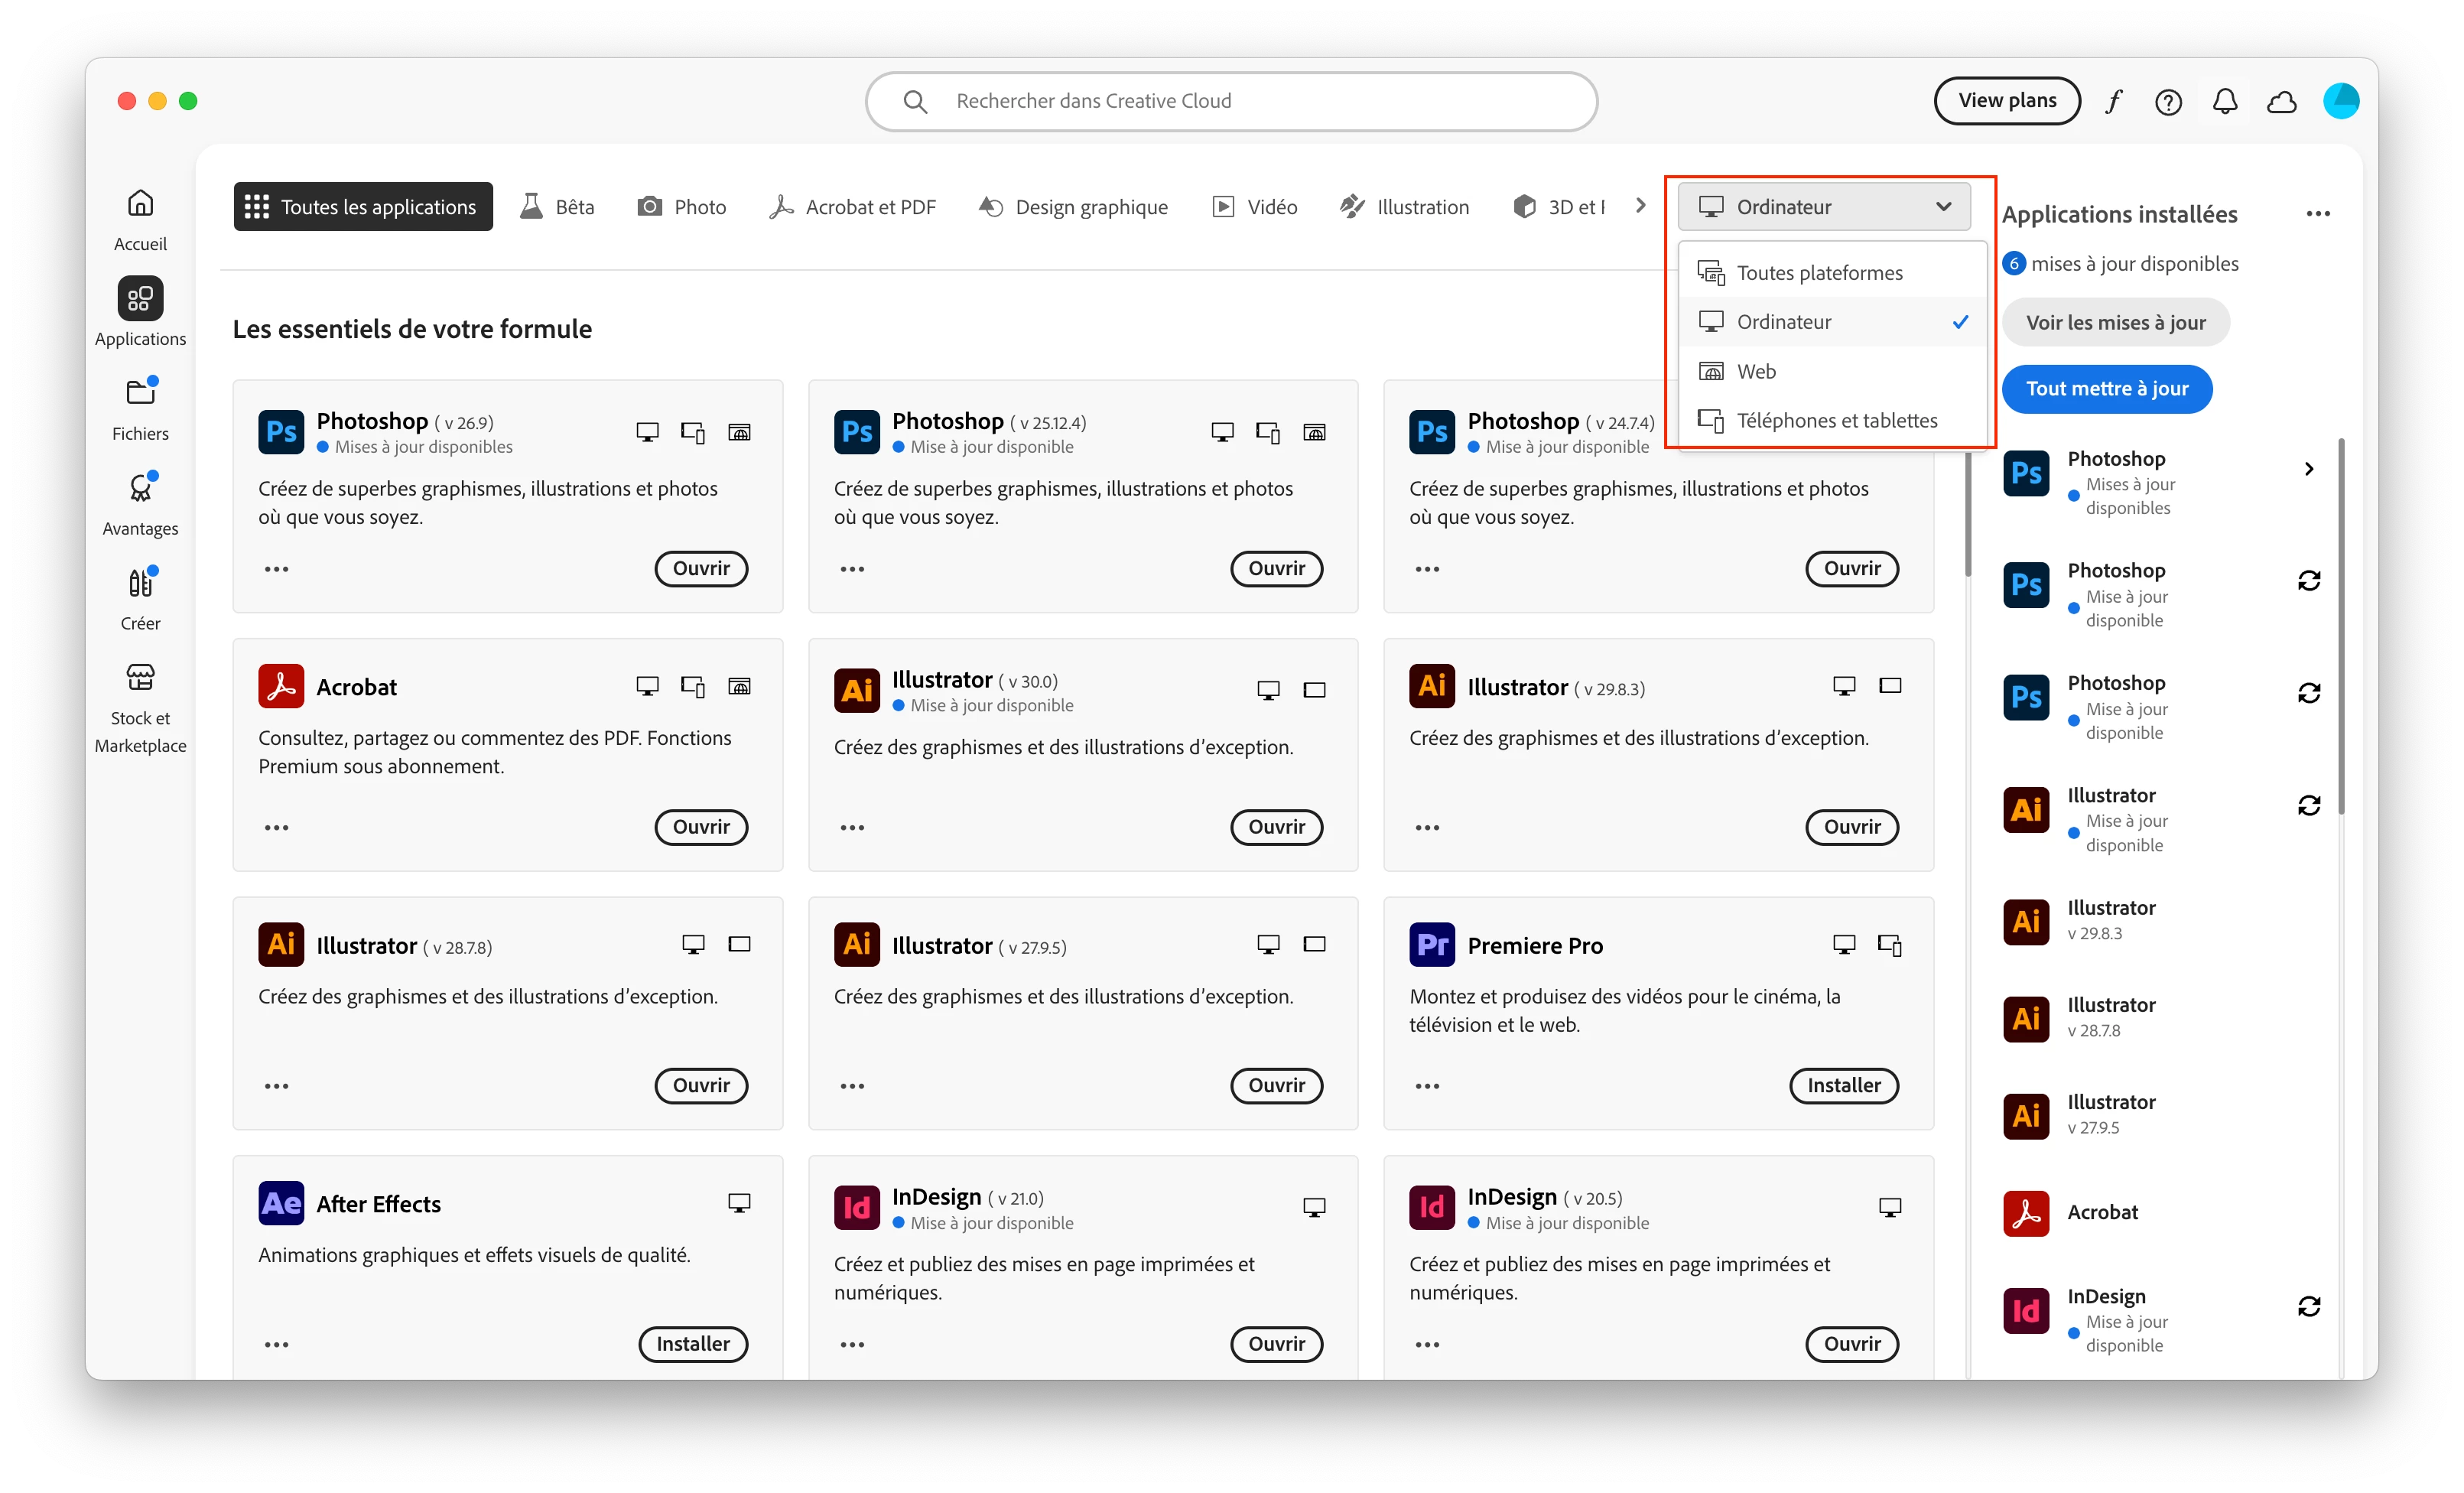Update second Photoshop via refresh icon
The height and width of the screenshot is (1493, 2464).
2309,581
